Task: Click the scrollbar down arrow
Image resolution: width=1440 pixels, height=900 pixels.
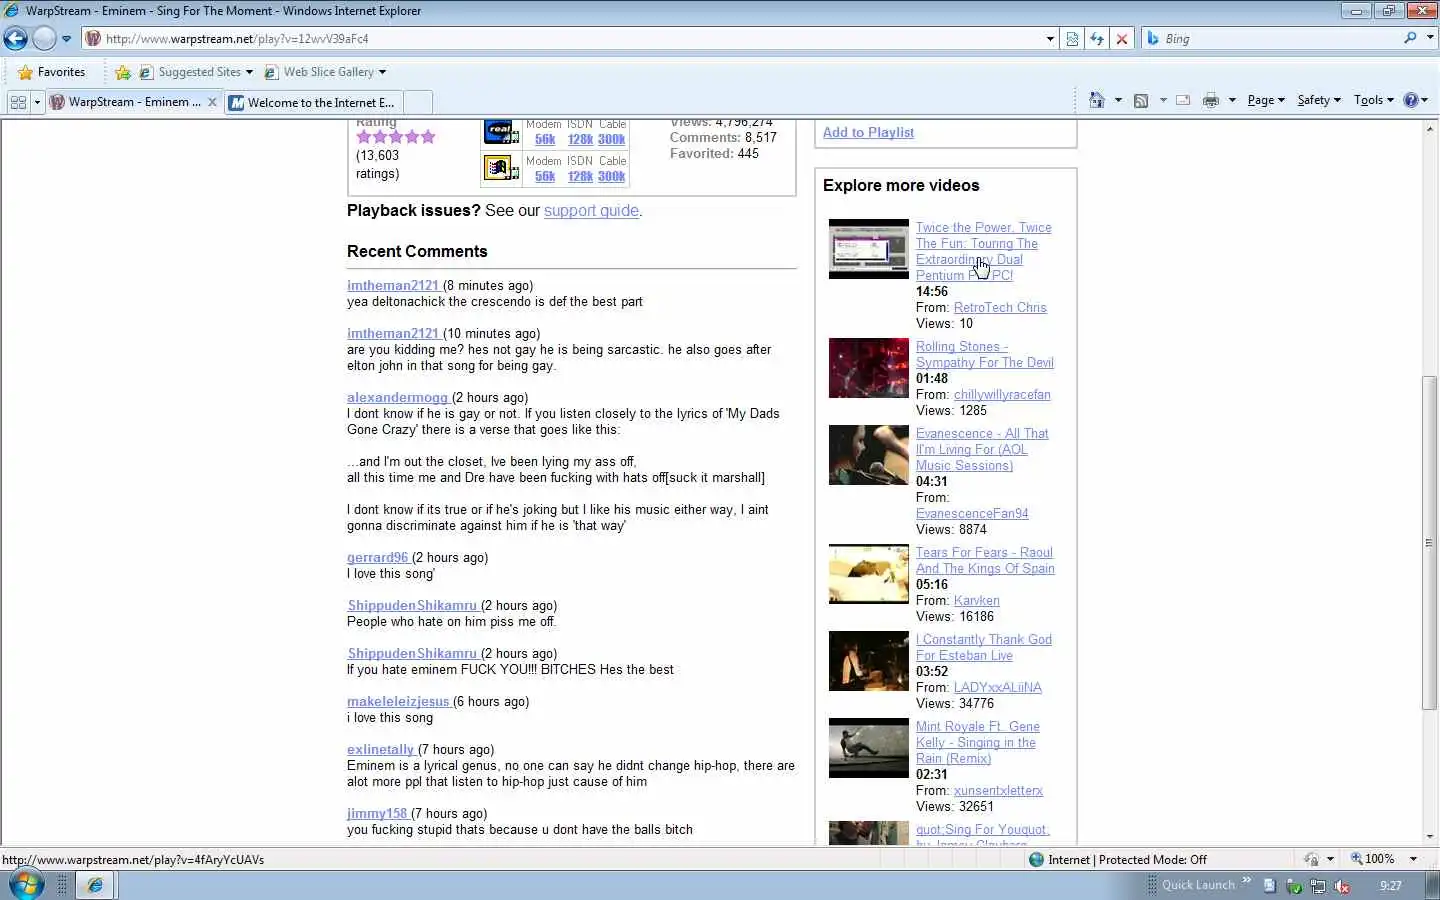Action: tap(1430, 837)
